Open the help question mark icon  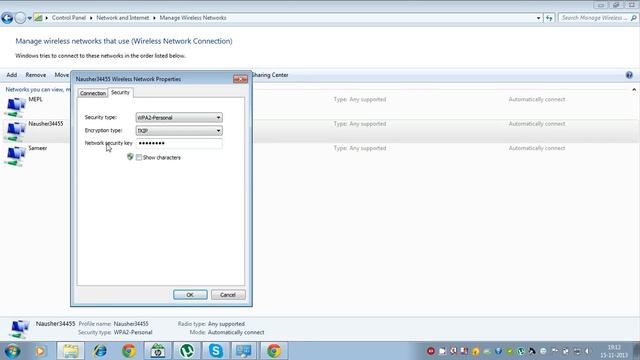(629, 75)
